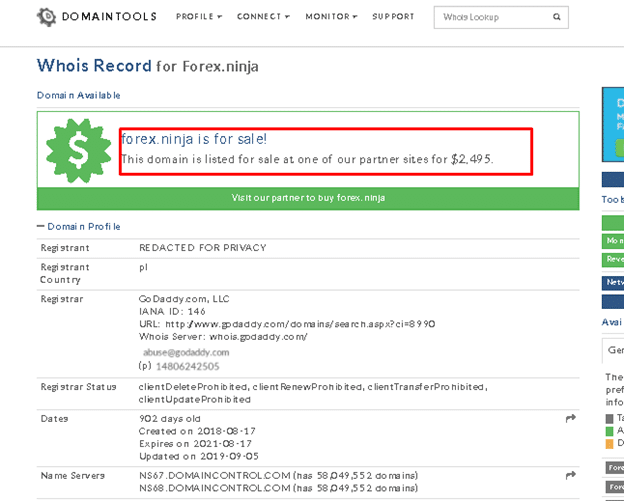Open the 'forex.ninja is for sale!' heading link
The image size is (624, 501).
click(194, 139)
